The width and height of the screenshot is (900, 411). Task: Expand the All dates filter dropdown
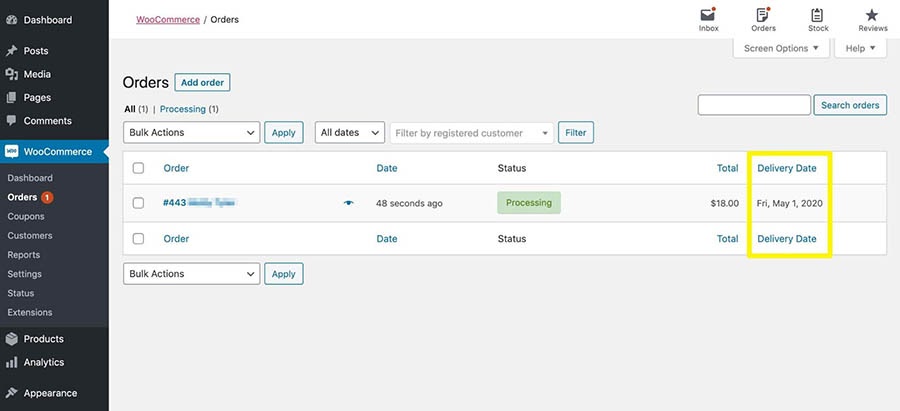tap(349, 132)
